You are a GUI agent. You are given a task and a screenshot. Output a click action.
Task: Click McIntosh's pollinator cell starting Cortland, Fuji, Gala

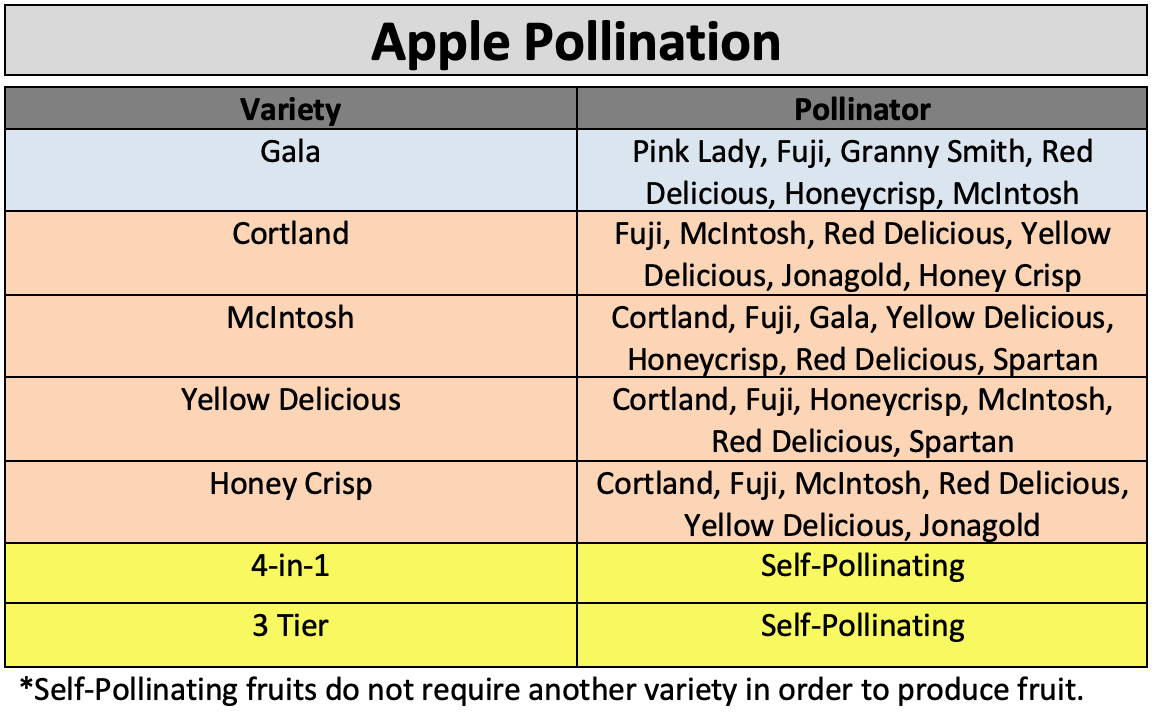click(x=862, y=336)
